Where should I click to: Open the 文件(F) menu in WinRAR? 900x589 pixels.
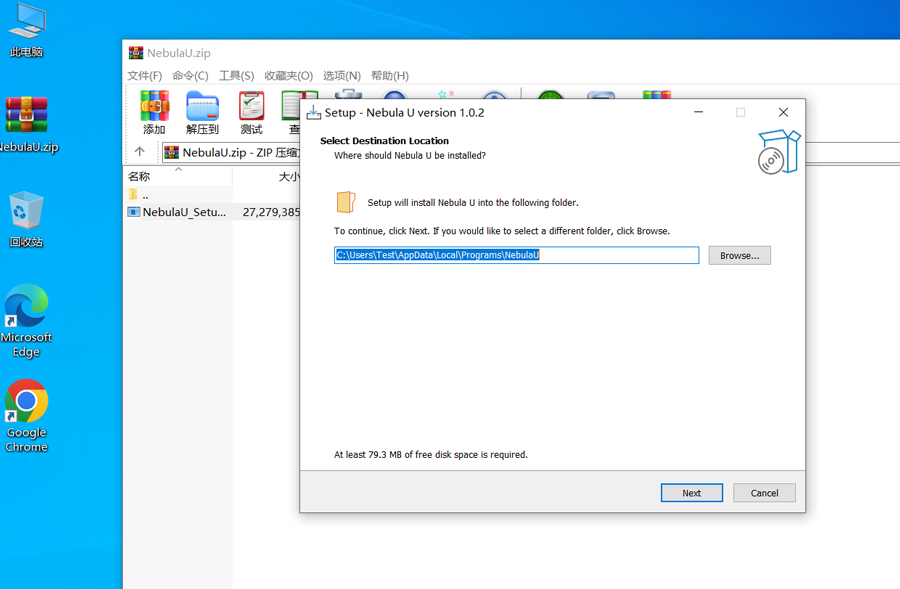click(145, 76)
